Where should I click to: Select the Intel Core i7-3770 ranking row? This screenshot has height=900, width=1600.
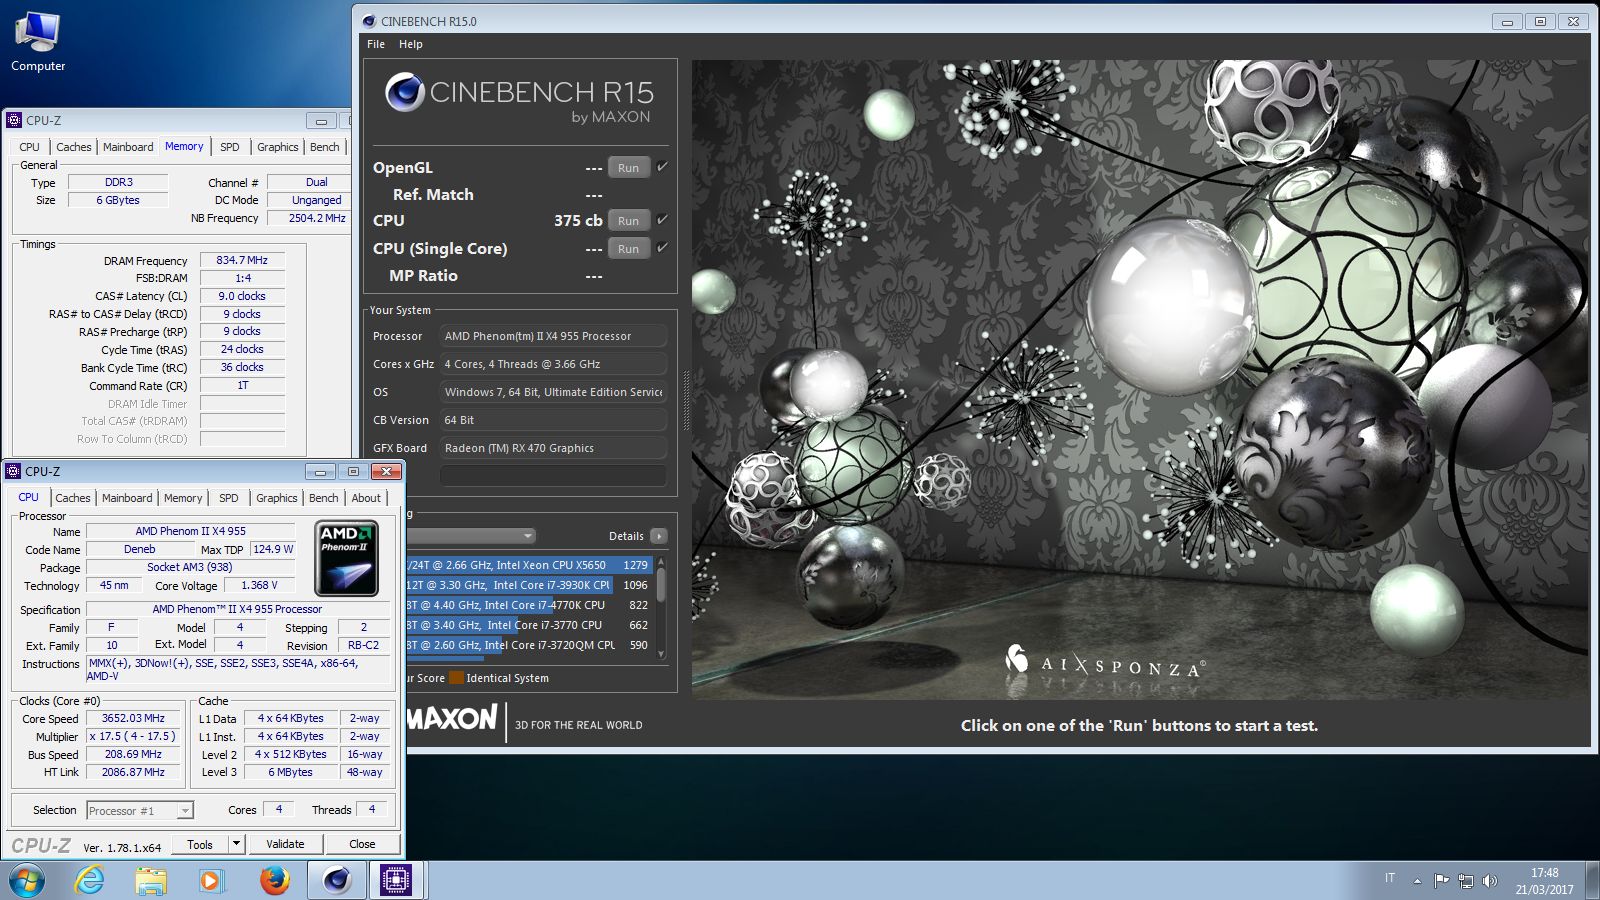coord(529,625)
